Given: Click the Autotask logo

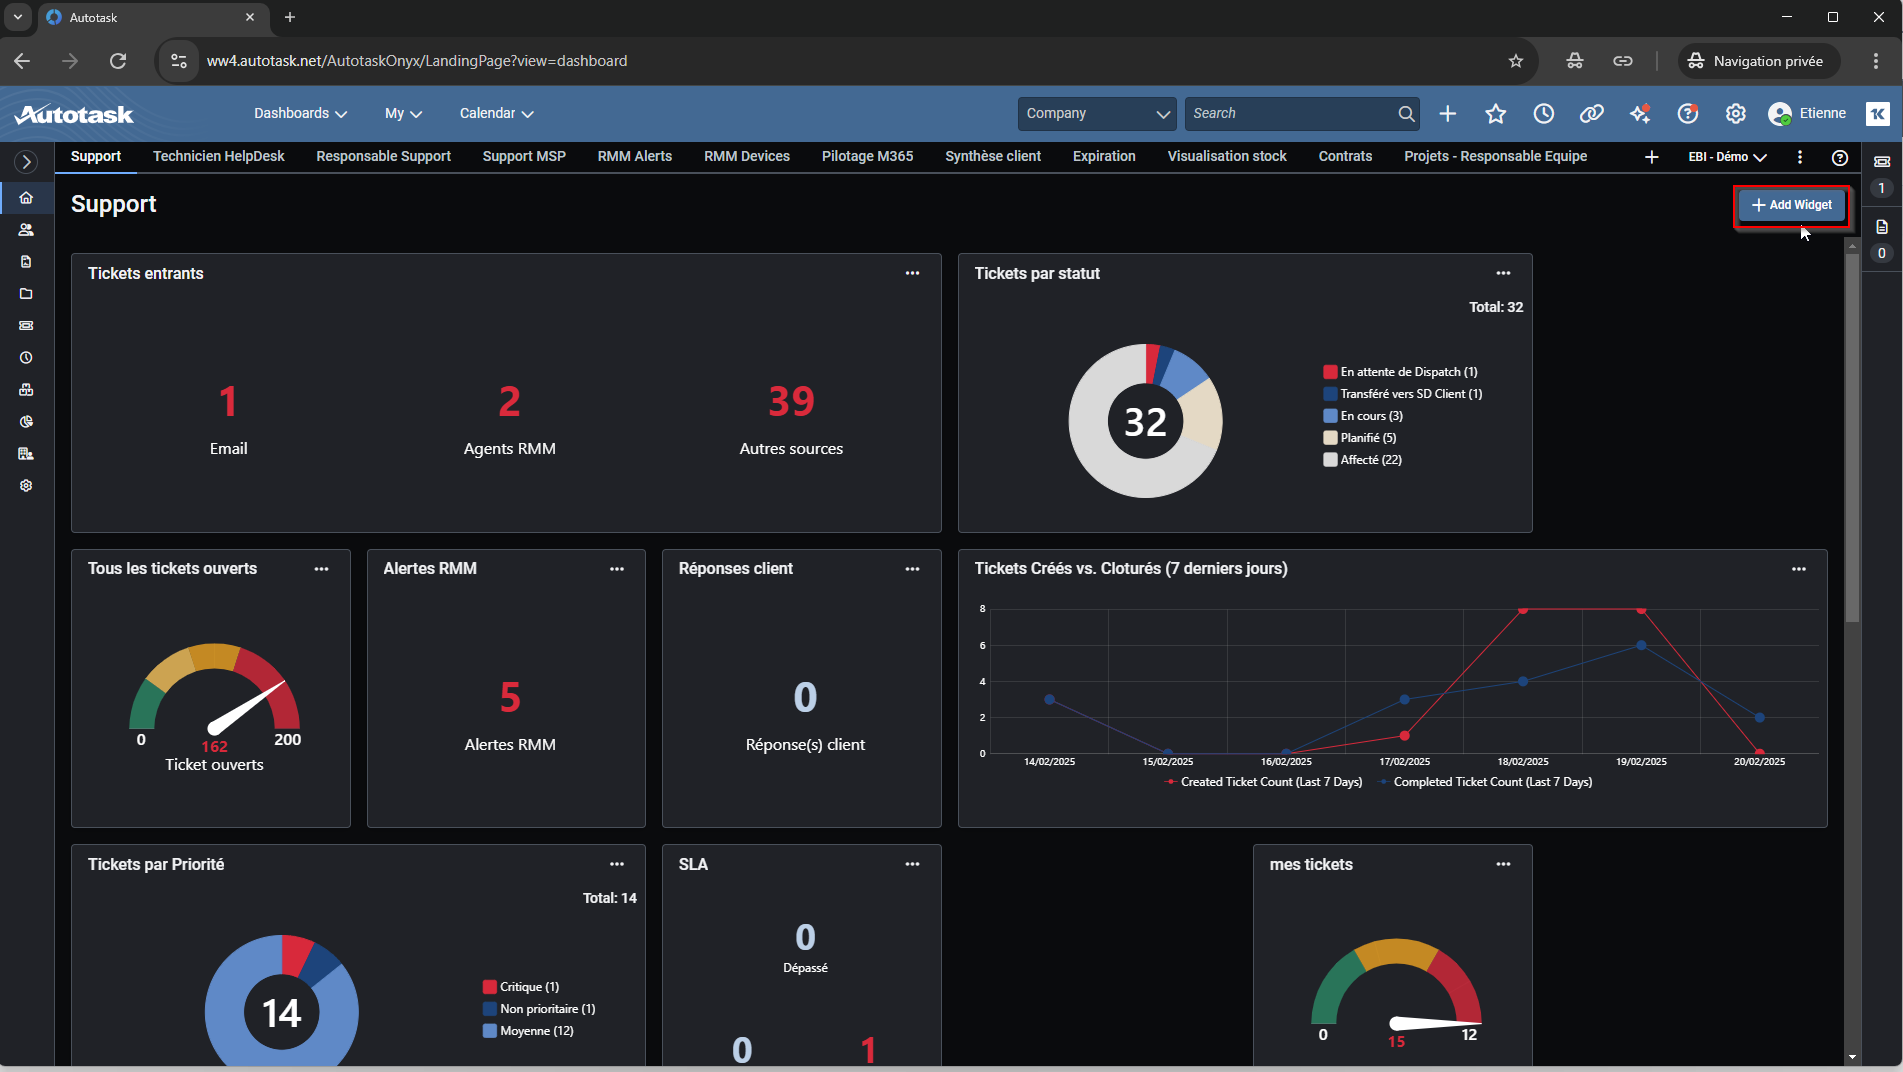Looking at the screenshot, I should pyautogui.click(x=74, y=114).
